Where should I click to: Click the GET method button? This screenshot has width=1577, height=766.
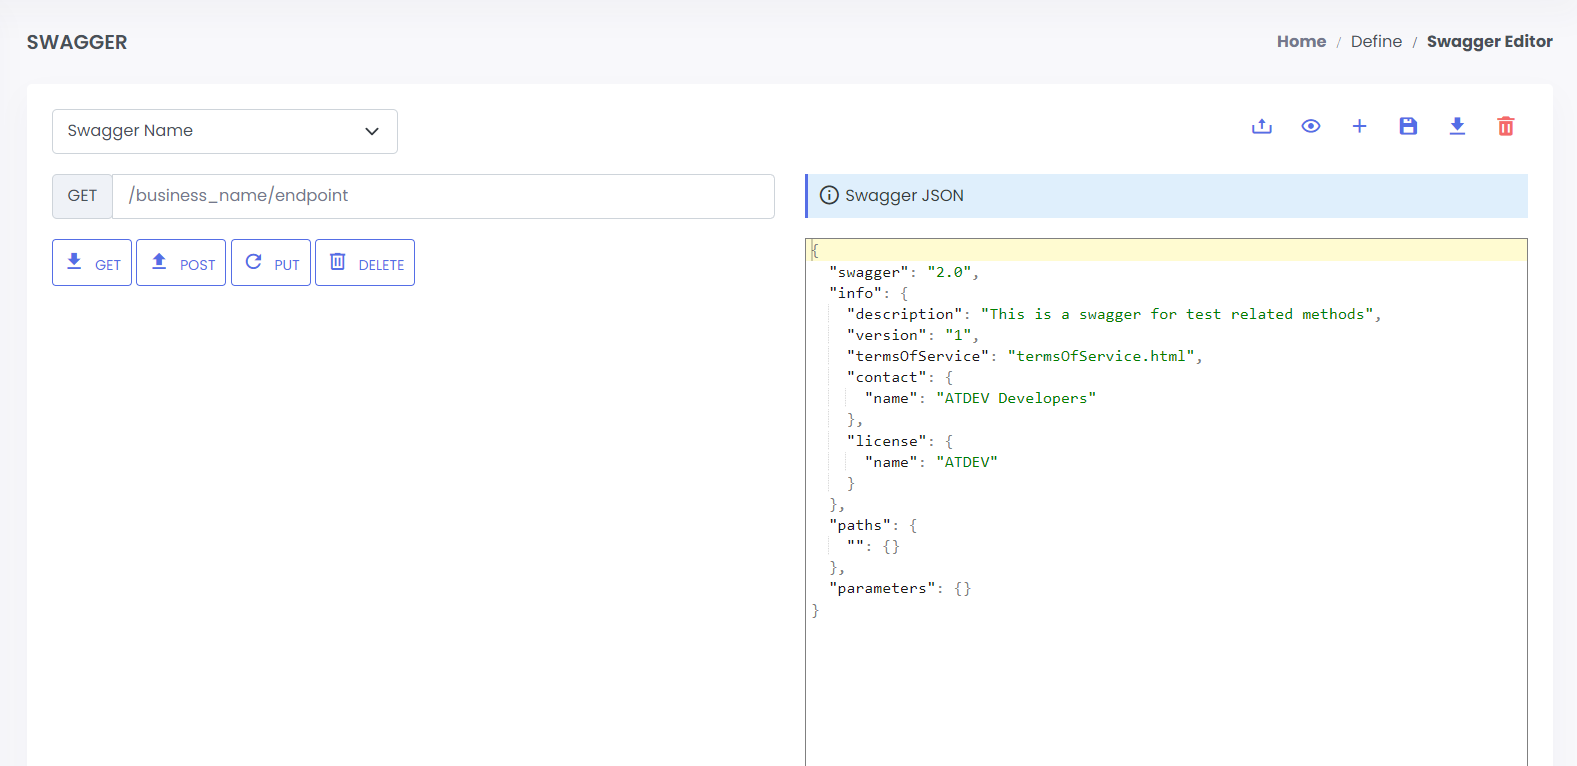[92, 263]
